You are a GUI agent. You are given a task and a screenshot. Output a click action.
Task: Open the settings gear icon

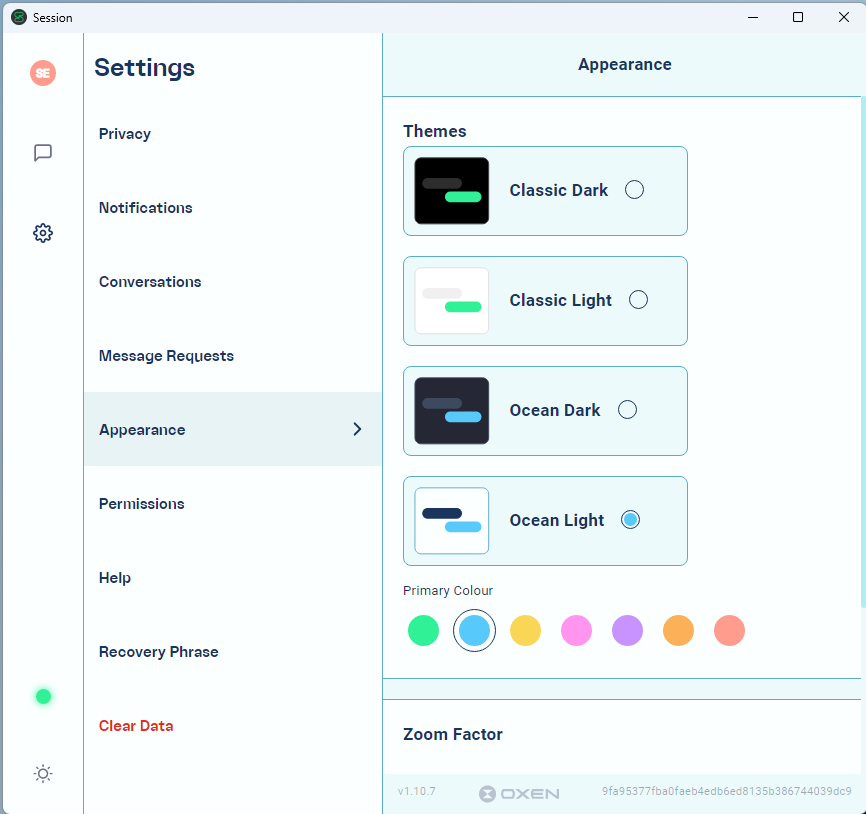pos(43,233)
